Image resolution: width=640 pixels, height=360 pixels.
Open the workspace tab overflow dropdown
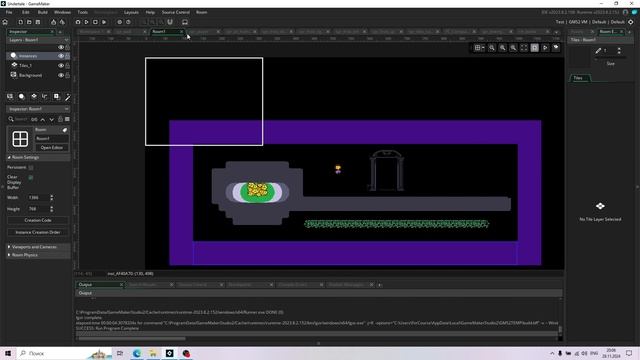point(556,32)
